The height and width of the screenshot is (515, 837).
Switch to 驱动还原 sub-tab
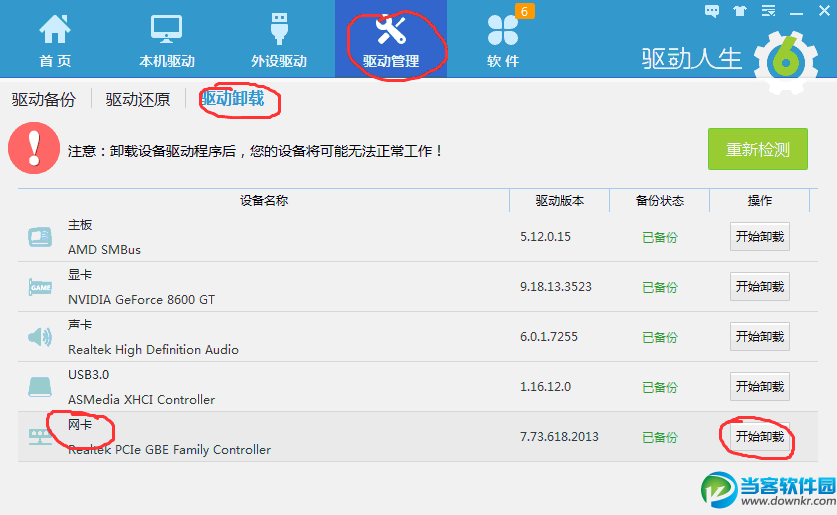tap(138, 100)
